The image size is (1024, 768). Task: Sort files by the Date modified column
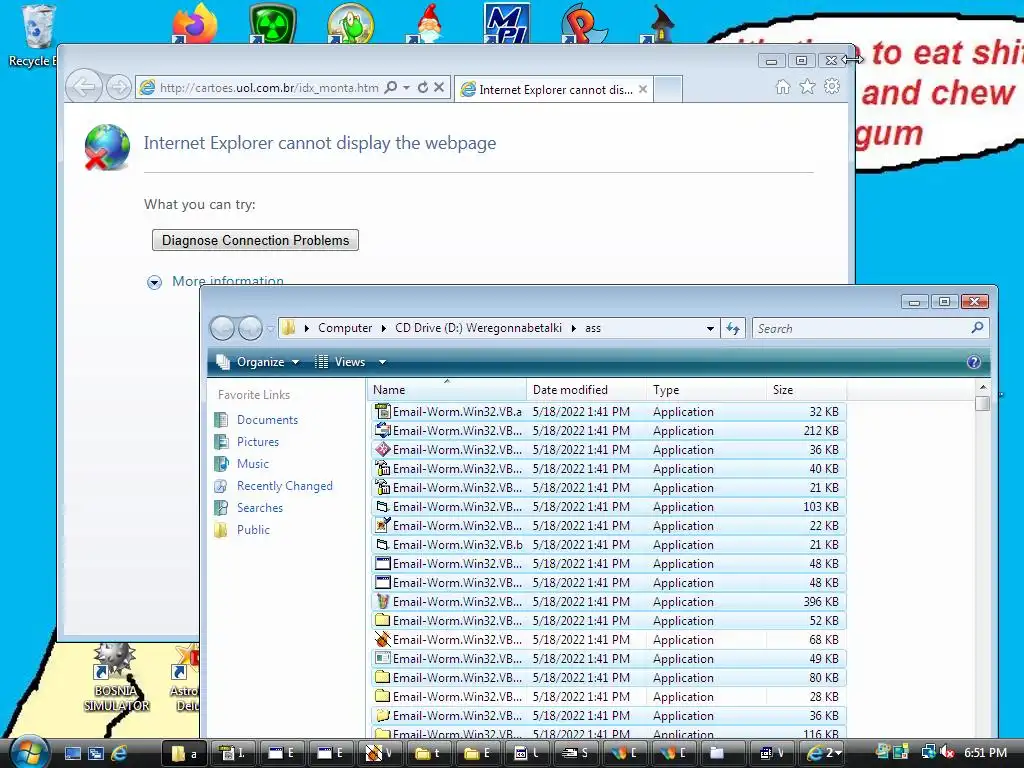(x=586, y=390)
